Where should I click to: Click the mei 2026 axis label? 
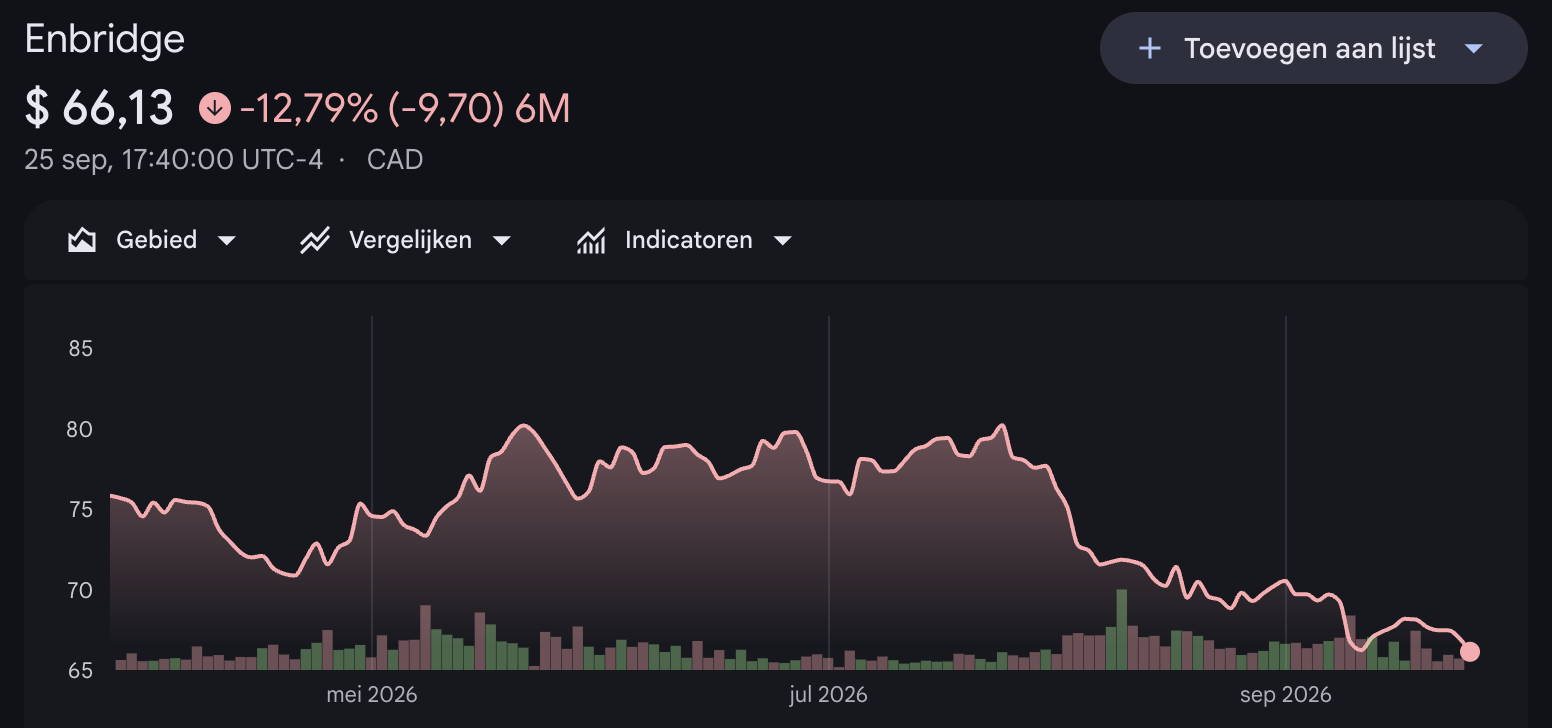point(372,694)
